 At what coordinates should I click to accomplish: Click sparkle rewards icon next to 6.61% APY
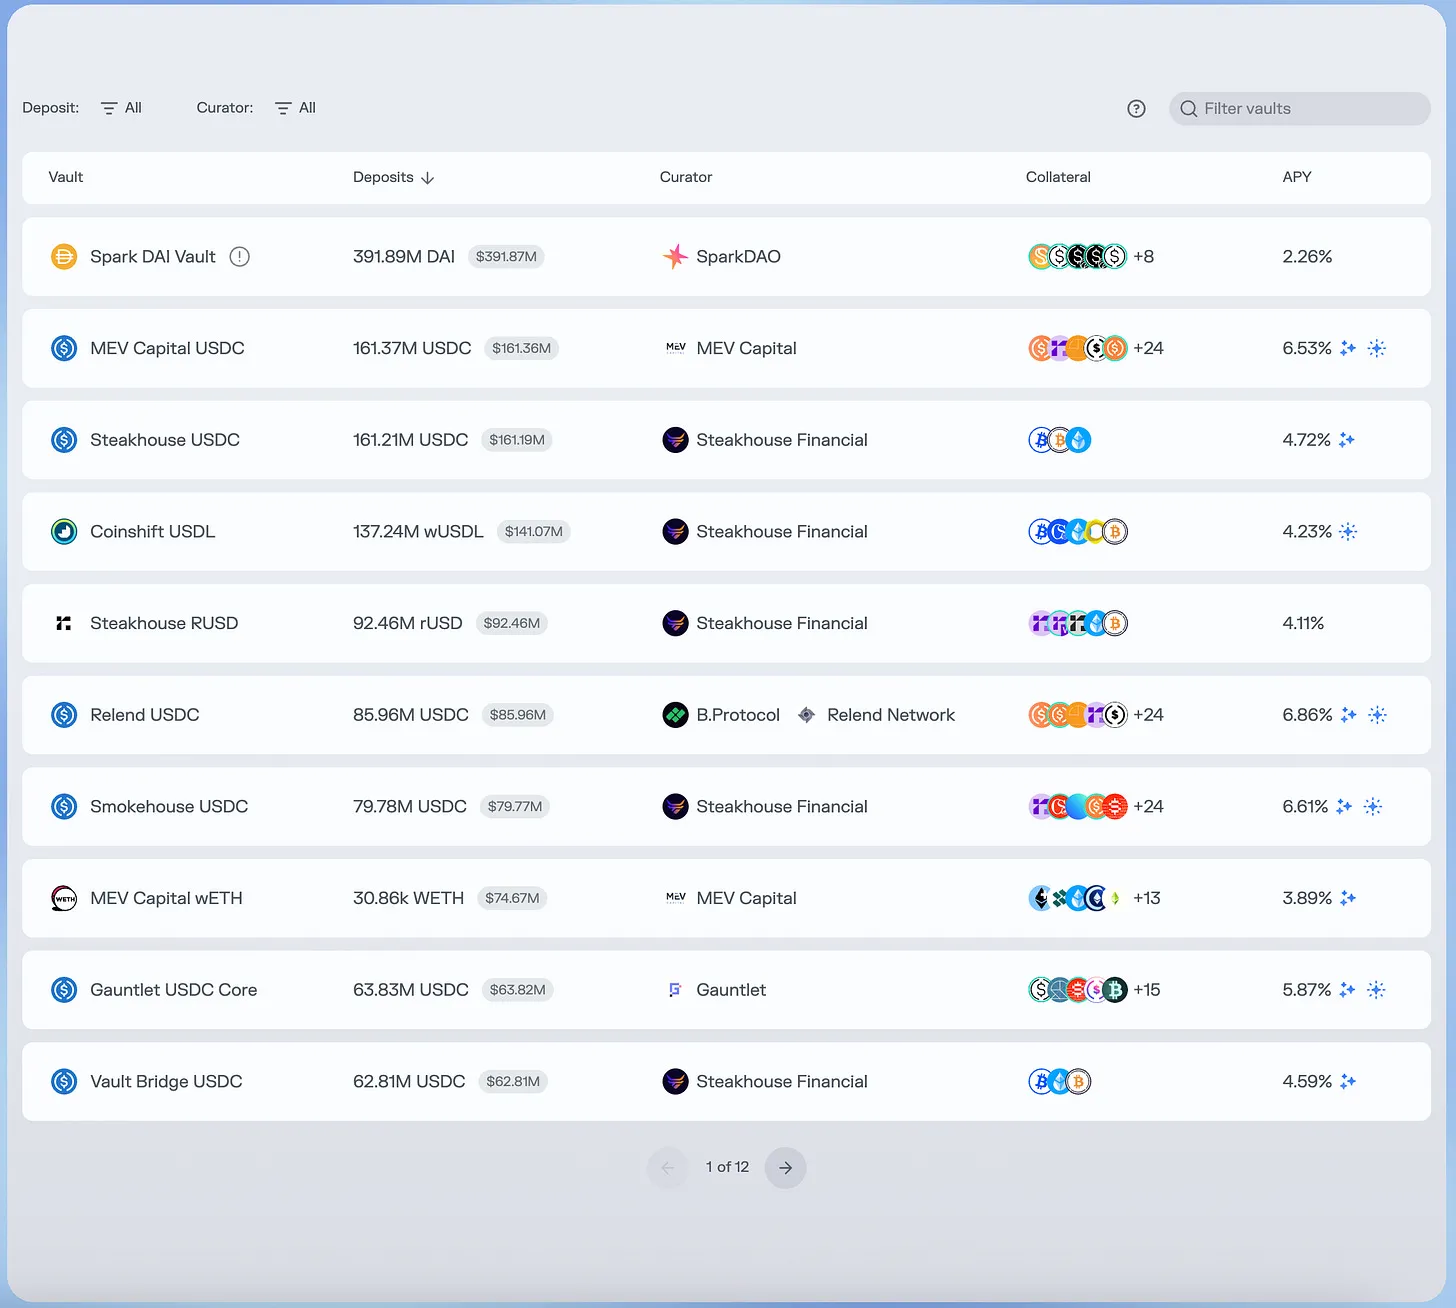pyautogui.click(x=1344, y=807)
